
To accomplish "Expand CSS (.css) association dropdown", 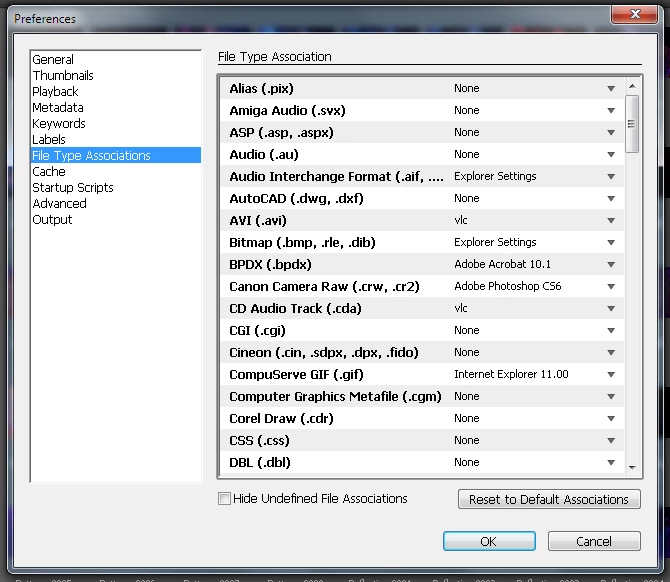I will 611,441.
